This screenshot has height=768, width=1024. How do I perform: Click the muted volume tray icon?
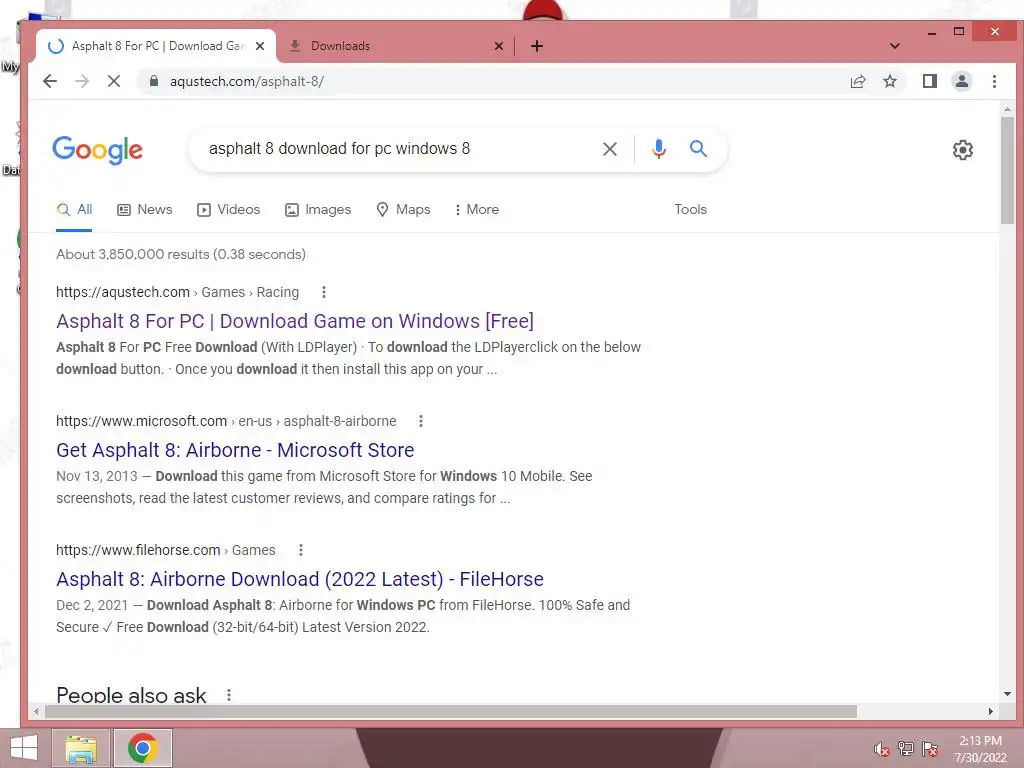pyautogui.click(x=881, y=749)
